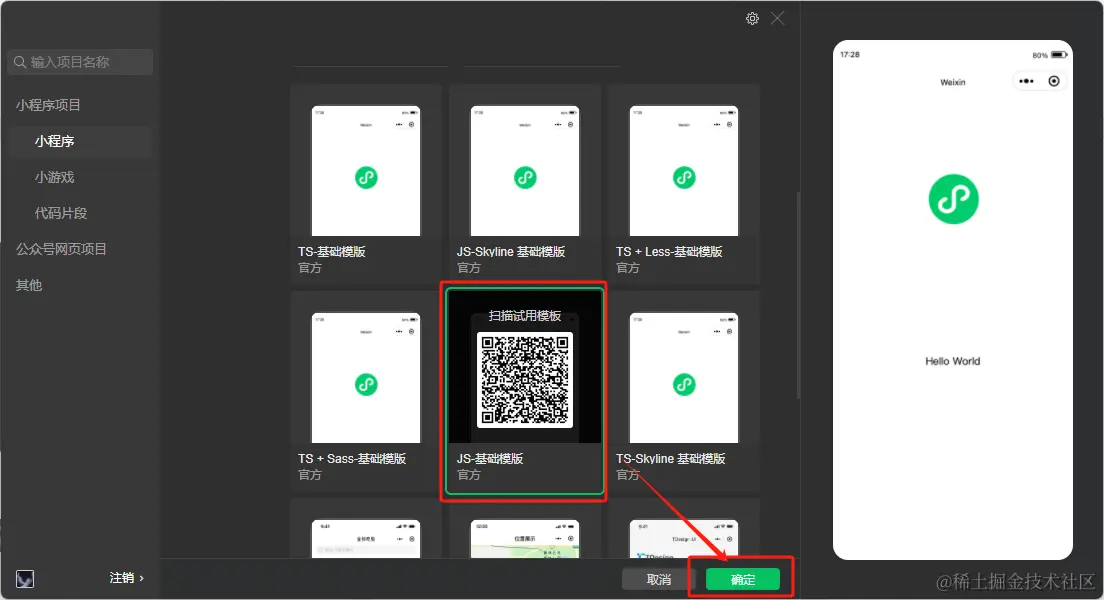Click the preview battery icon
The image size is (1104, 600).
pos(1059,55)
